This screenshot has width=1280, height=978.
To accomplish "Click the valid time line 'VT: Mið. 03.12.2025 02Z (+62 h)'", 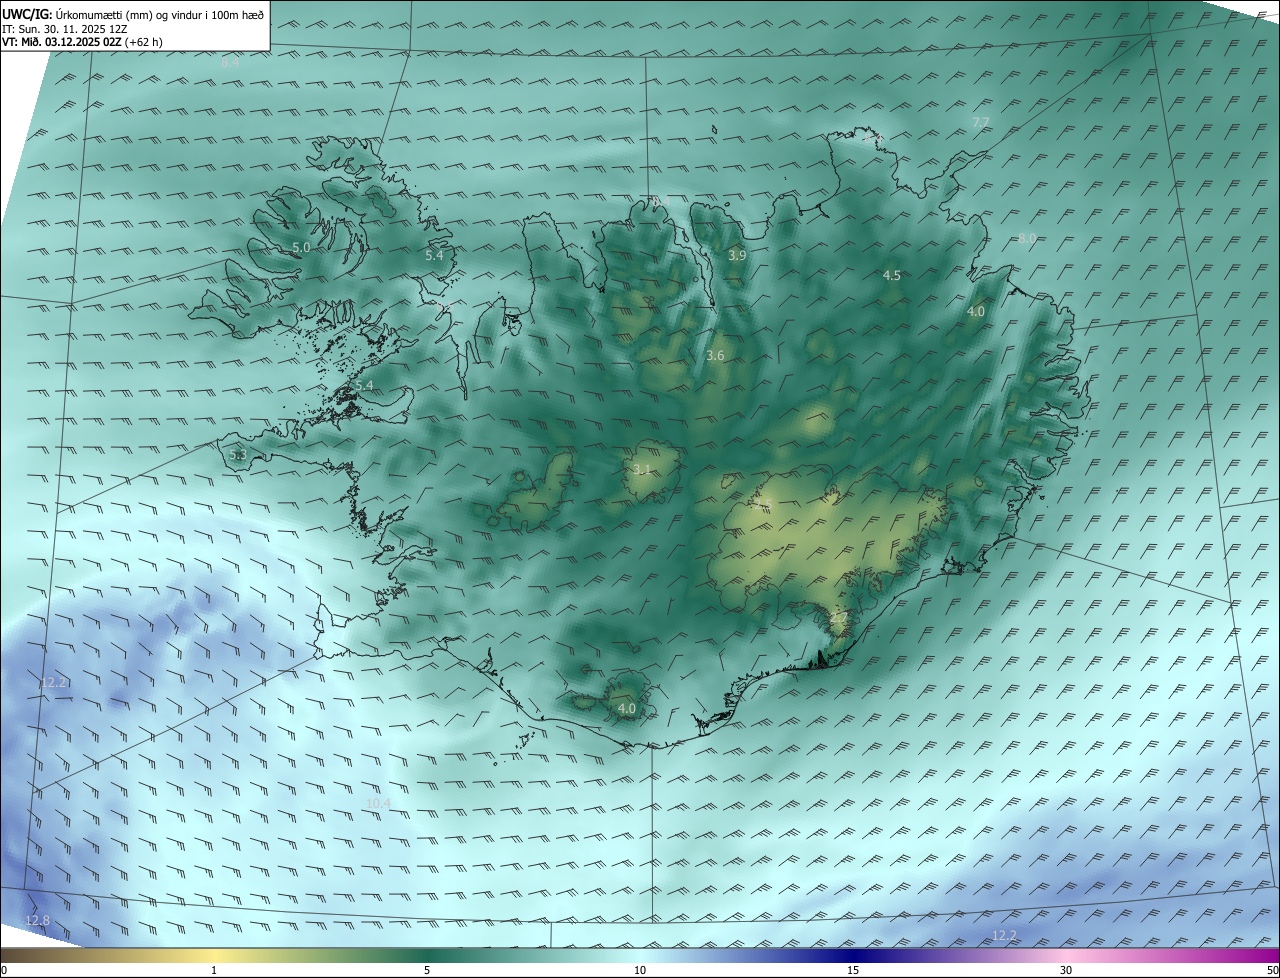I will coord(82,42).
